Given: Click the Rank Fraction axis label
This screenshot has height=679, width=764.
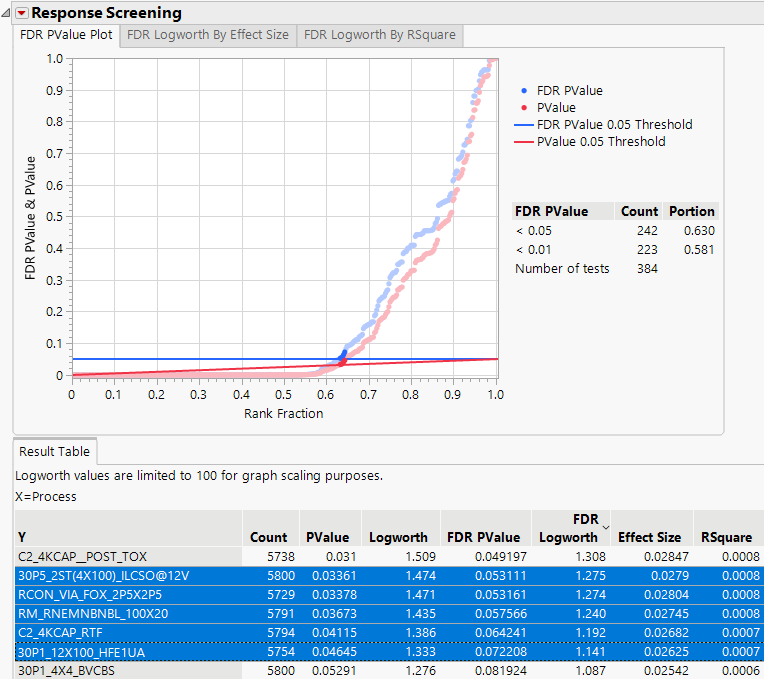Looking at the screenshot, I should coord(283,413).
